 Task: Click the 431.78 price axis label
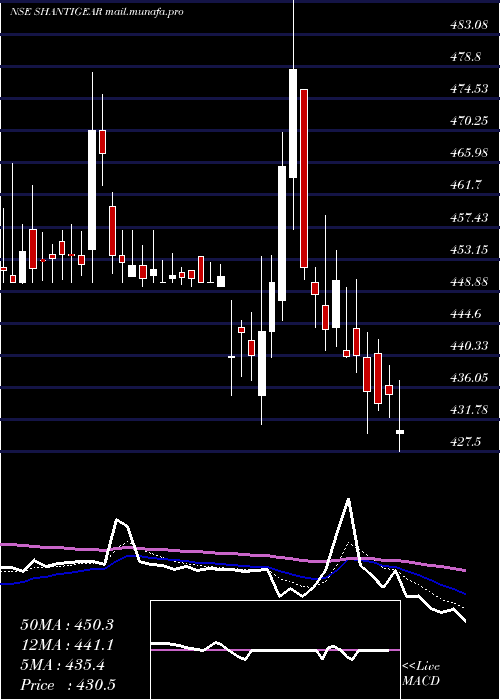pos(468,409)
